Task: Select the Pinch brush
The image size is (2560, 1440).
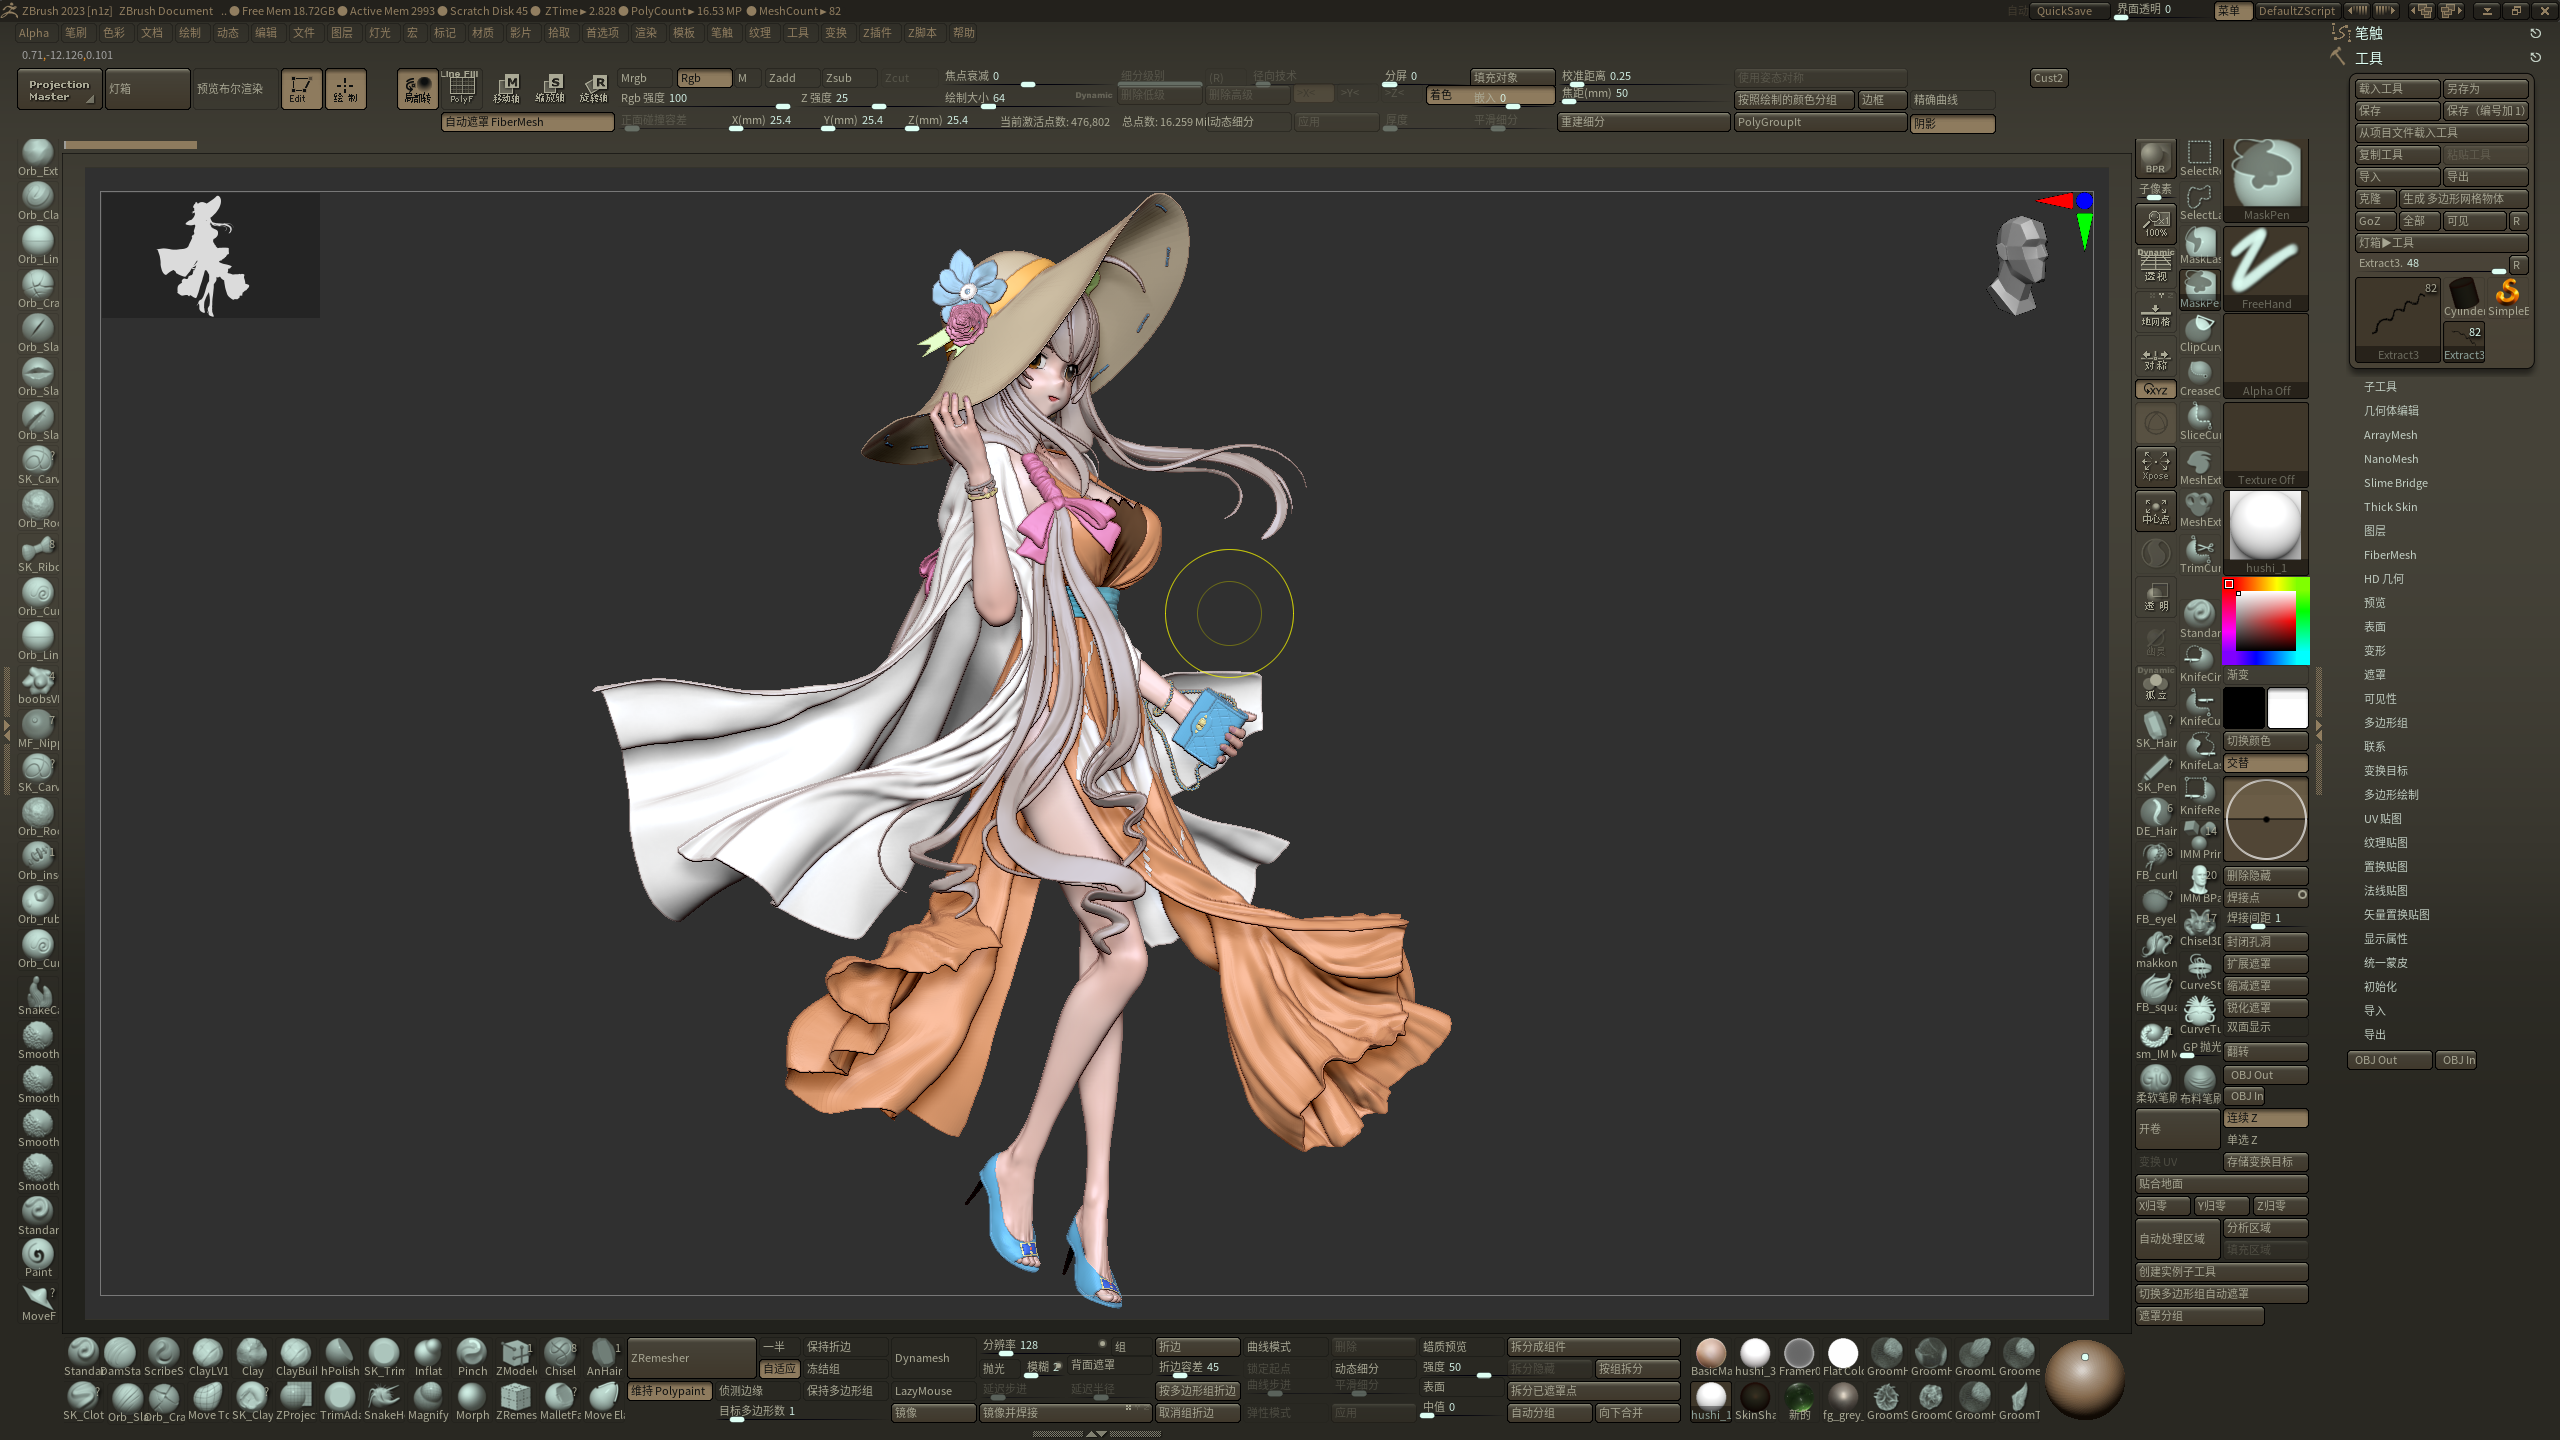Action: (x=471, y=1354)
